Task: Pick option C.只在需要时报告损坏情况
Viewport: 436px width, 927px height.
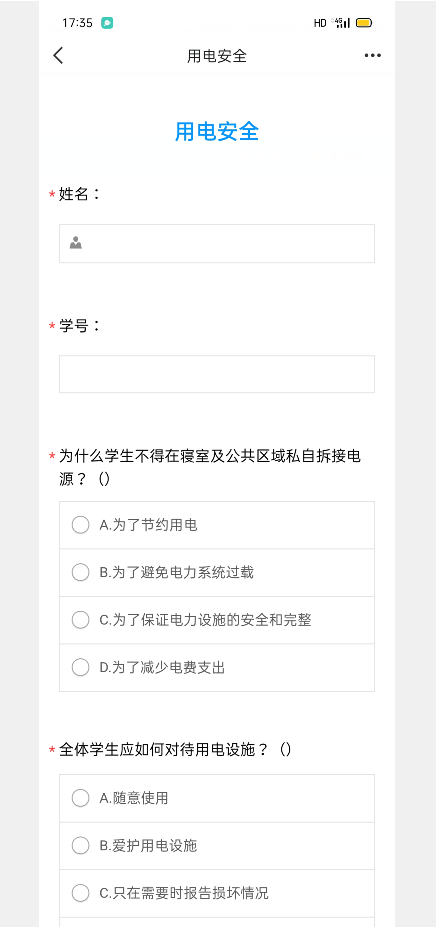Action: point(217,893)
